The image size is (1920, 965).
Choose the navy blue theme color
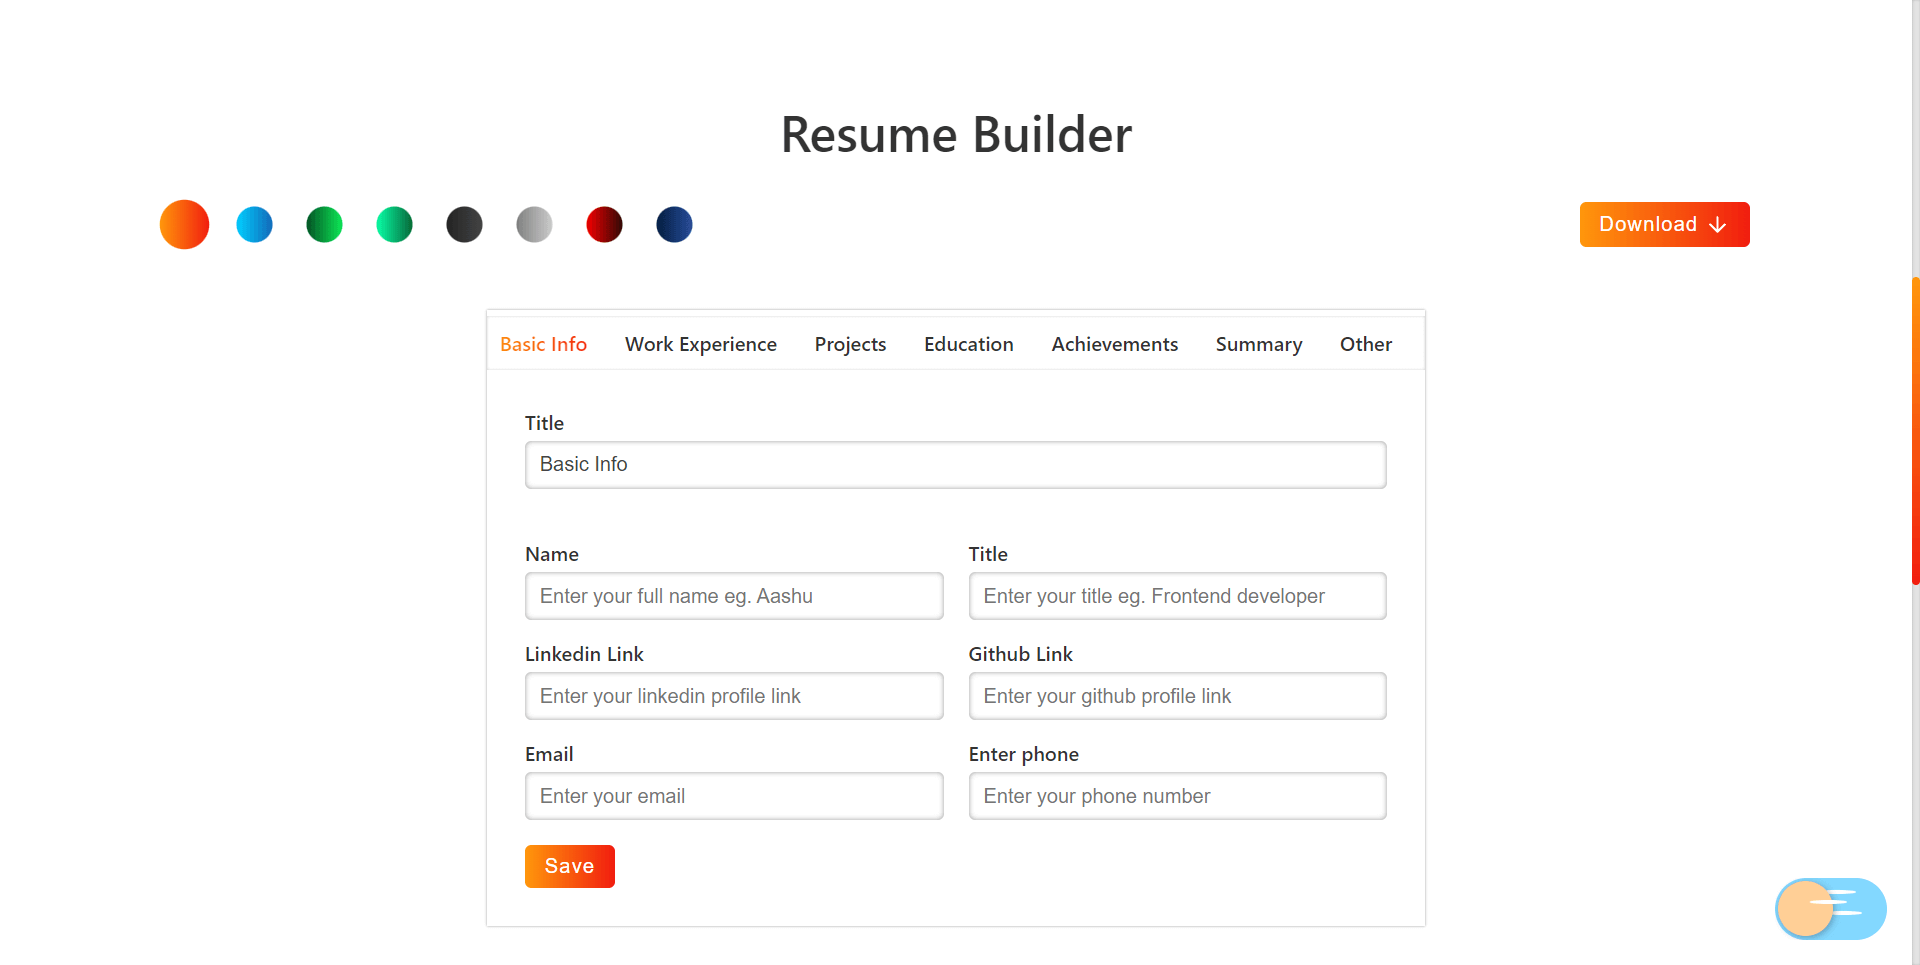pos(674,224)
